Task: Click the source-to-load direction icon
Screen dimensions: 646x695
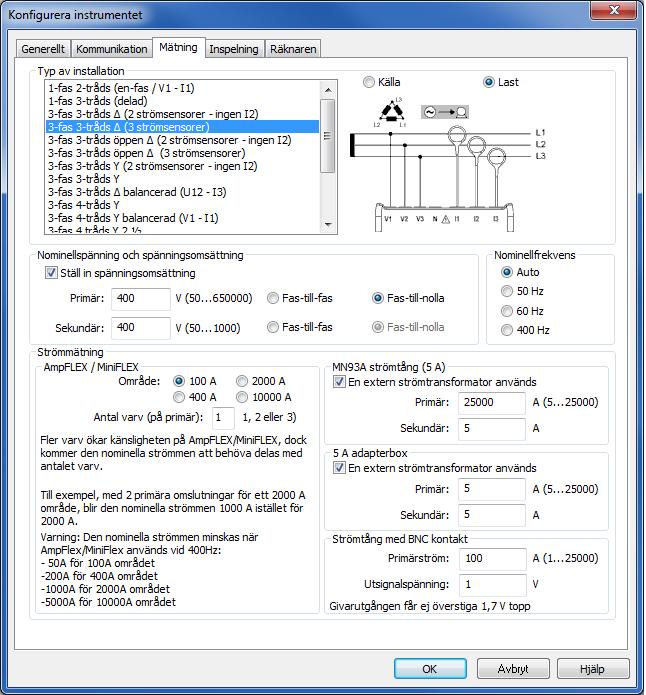Action: pos(445,112)
